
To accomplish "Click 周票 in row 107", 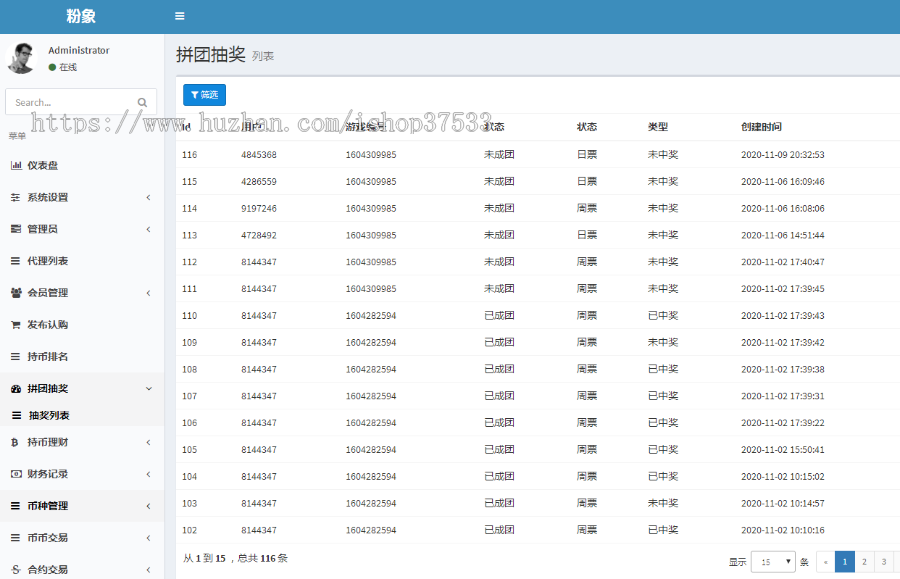I will (587, 396).
